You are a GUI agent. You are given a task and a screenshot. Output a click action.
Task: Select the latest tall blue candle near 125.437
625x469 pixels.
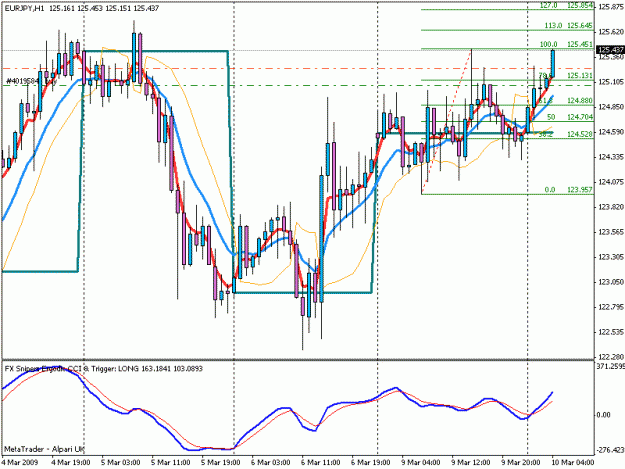pyautogui.click(x=553, y=63)
